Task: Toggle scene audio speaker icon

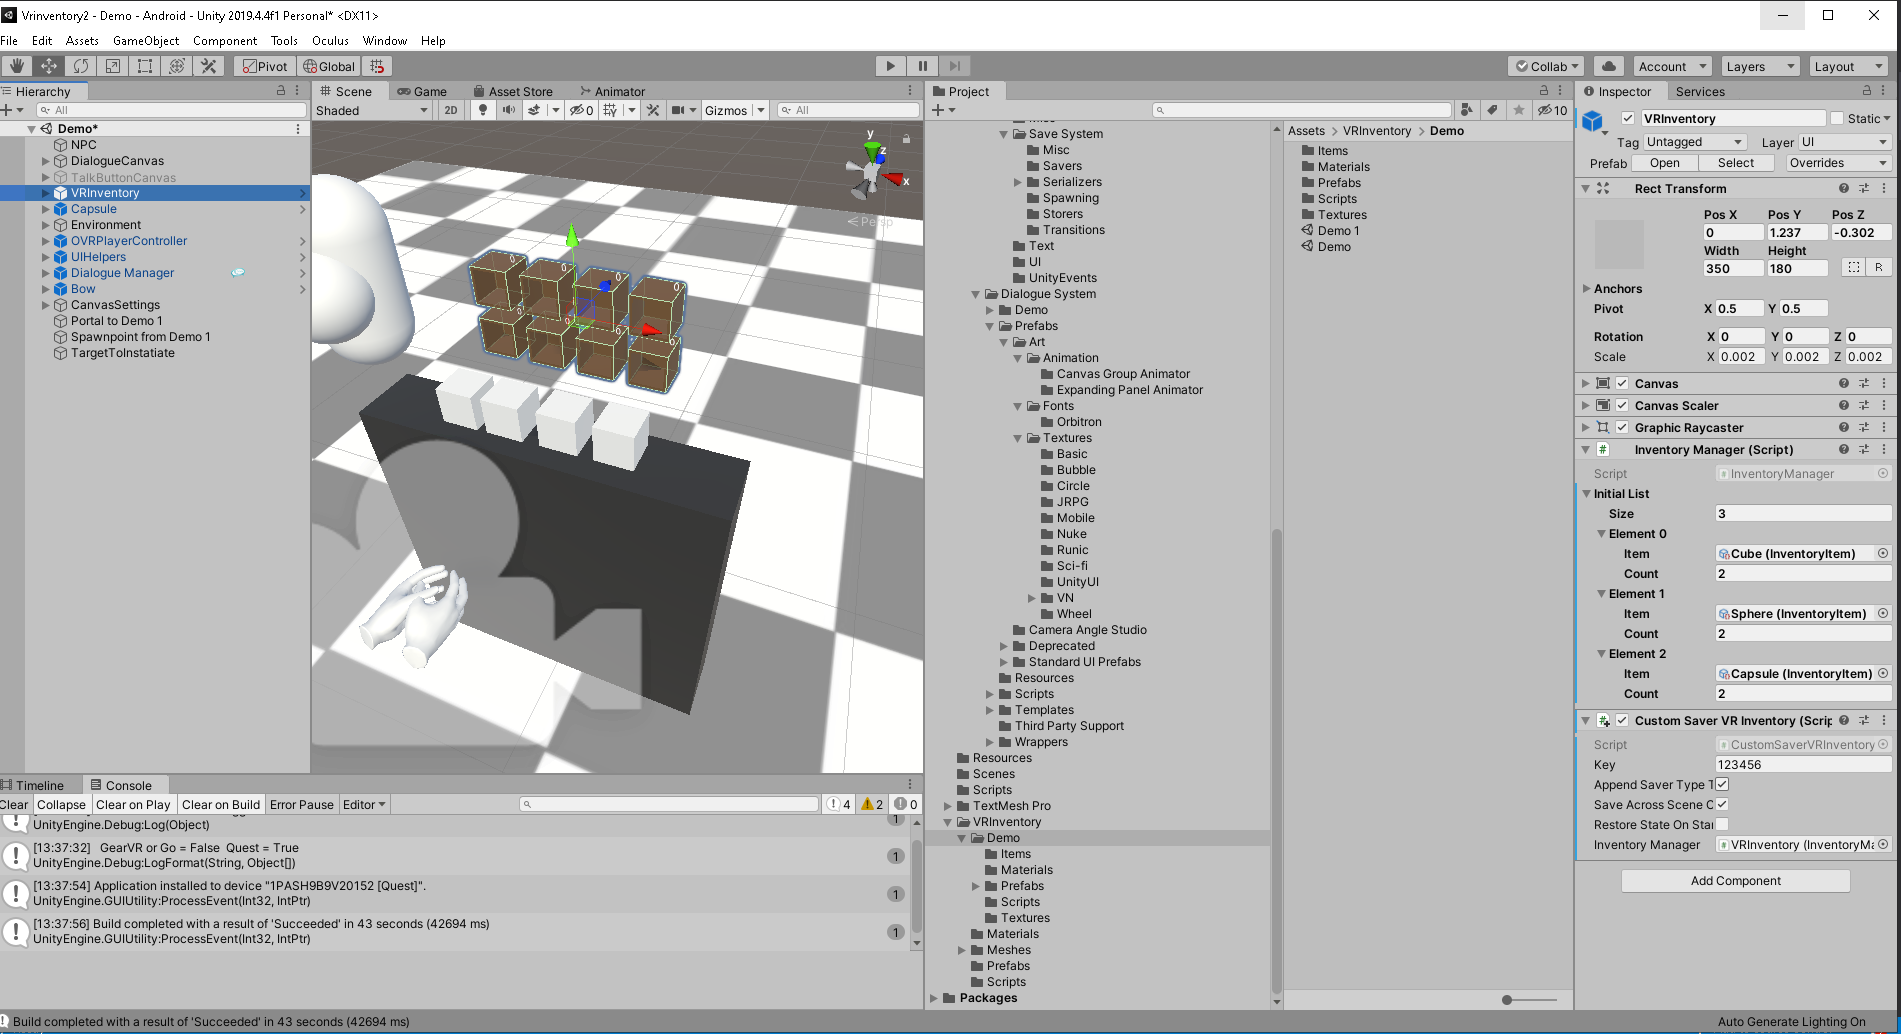Action: (509, 110)
